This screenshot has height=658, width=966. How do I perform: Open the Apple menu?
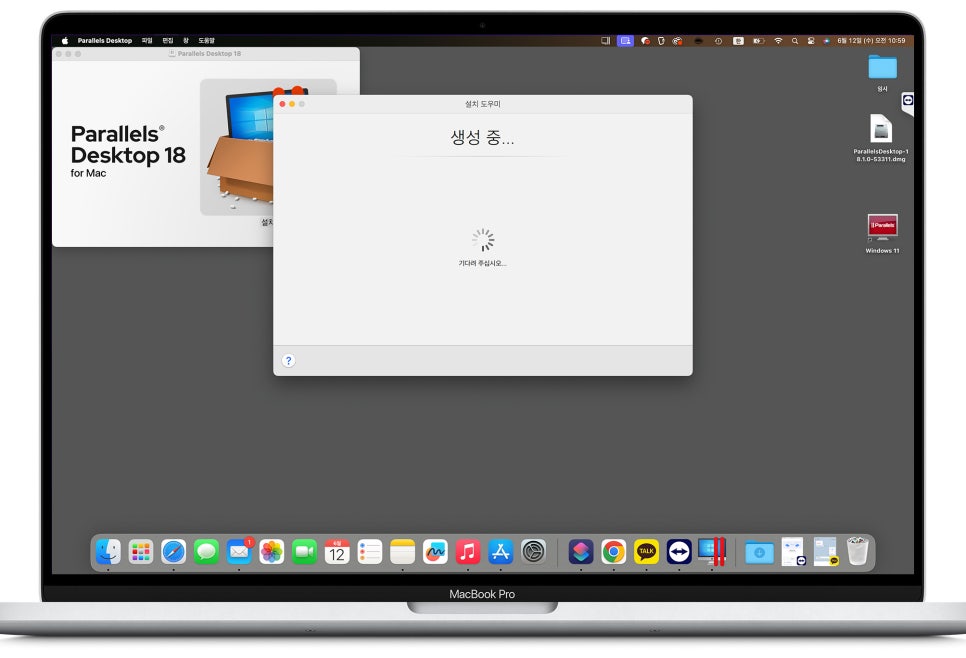(x=65, y=41)
